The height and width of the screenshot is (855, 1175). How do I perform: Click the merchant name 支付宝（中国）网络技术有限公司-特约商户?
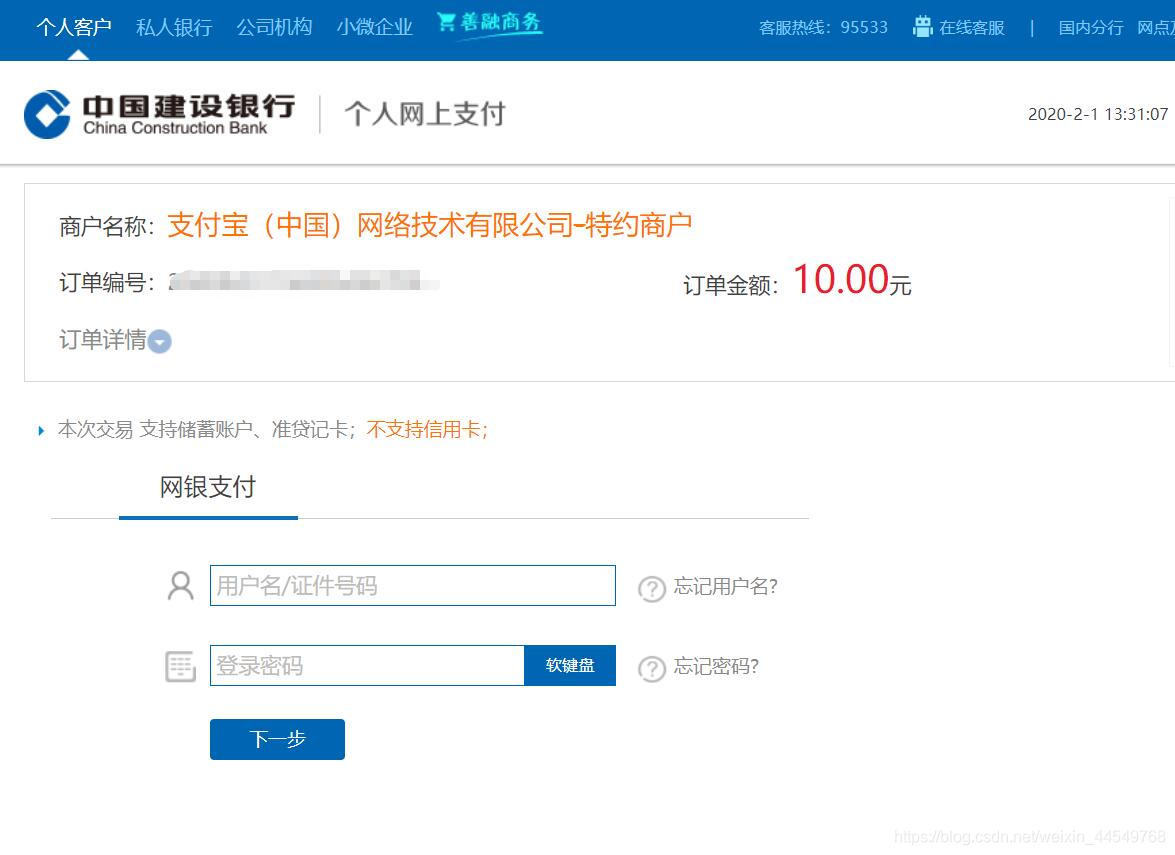pyautogui.click(x=429, y=225)
